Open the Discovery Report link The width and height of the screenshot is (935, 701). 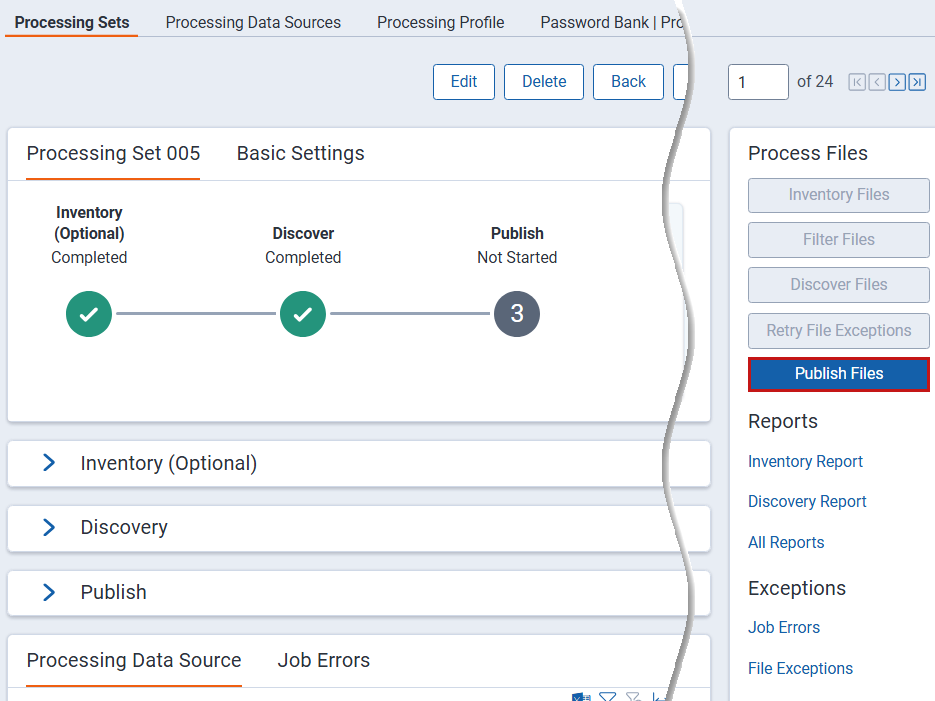coord(807,501)
